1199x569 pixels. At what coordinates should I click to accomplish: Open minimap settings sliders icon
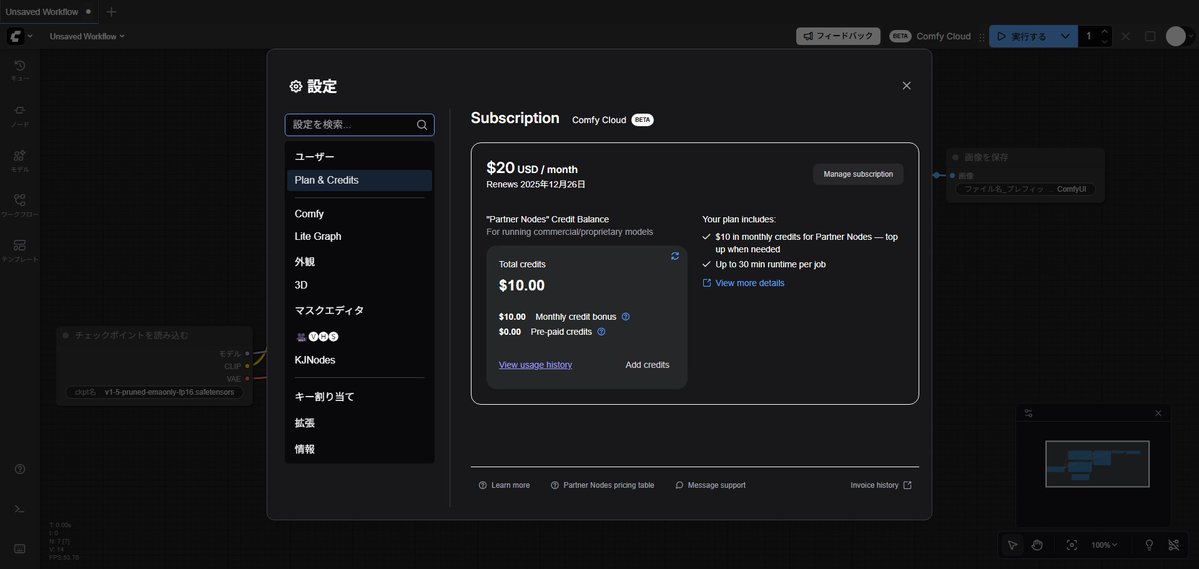click(x=1028, y=413)
